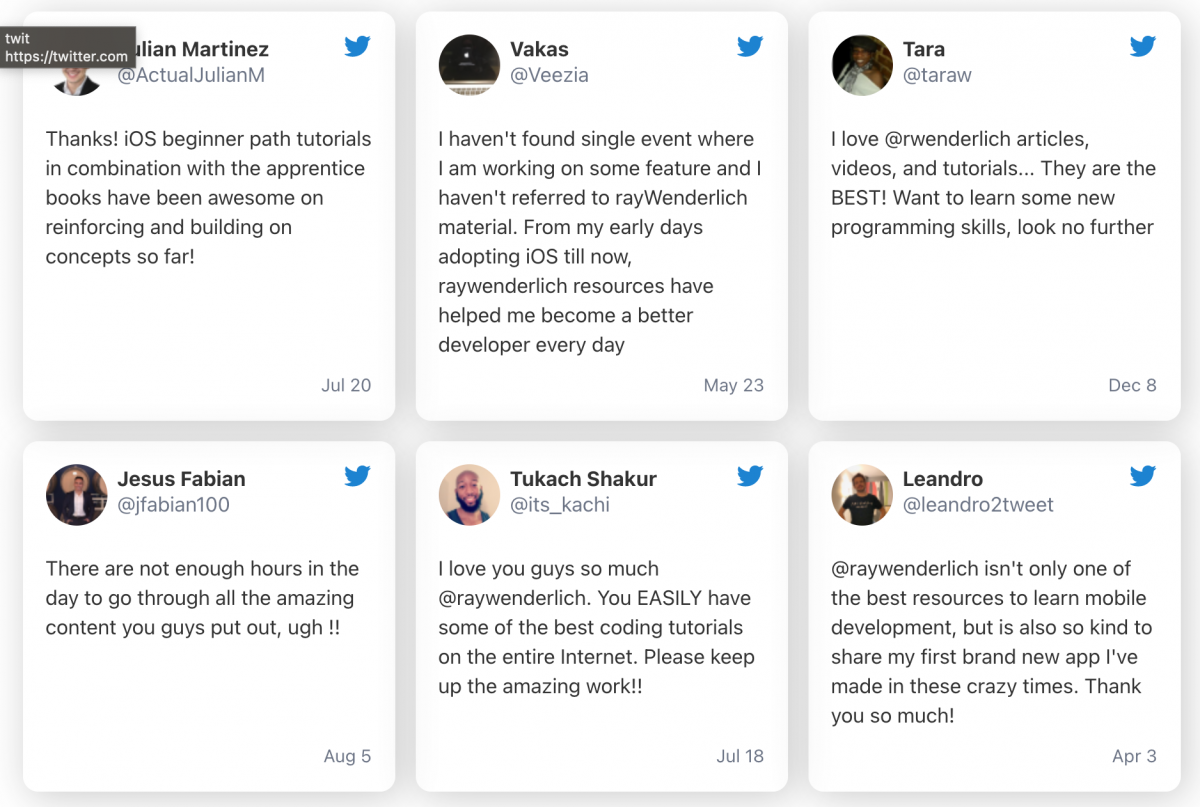
Task: Open Tara's profile avatar
Action: [862, 65]
